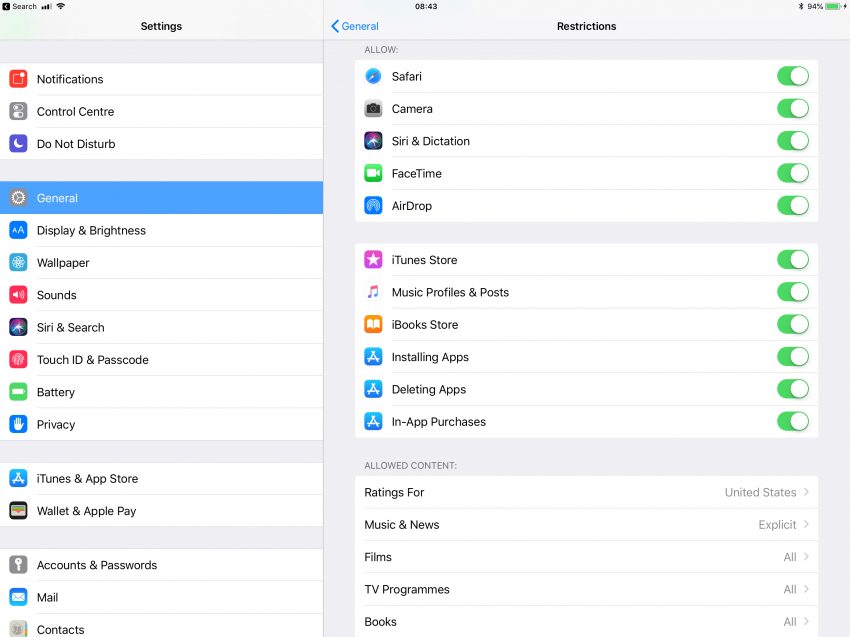850x637 pixels.
Task: Click the Notifications icon in the sidebar
Action: click(x=20, y=79)
